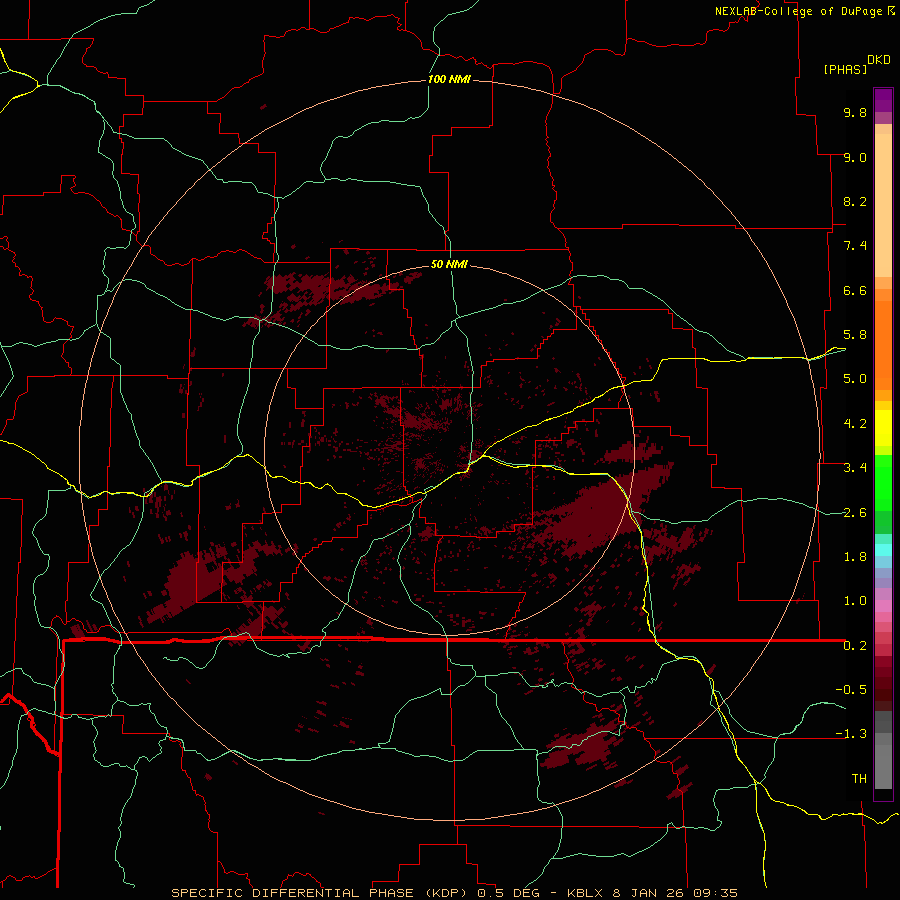Viewport: 900px width, 900px height.
Task: Click the -0.5 value on the color scale
Action: 851,690
